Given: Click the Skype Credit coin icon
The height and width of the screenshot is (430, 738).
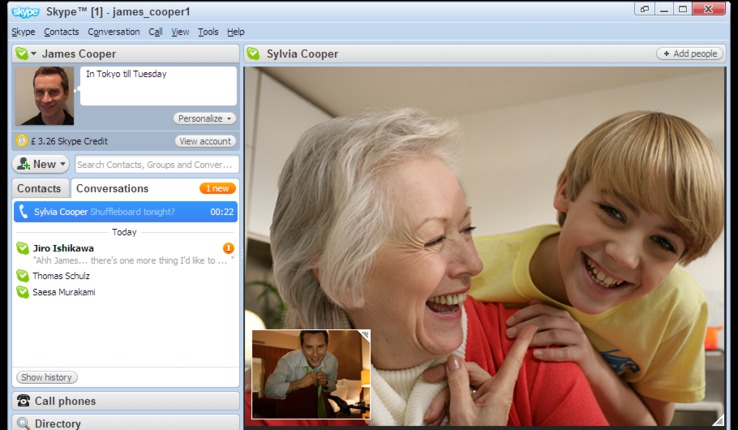Looking at the screenshot, I should point(22,141).
